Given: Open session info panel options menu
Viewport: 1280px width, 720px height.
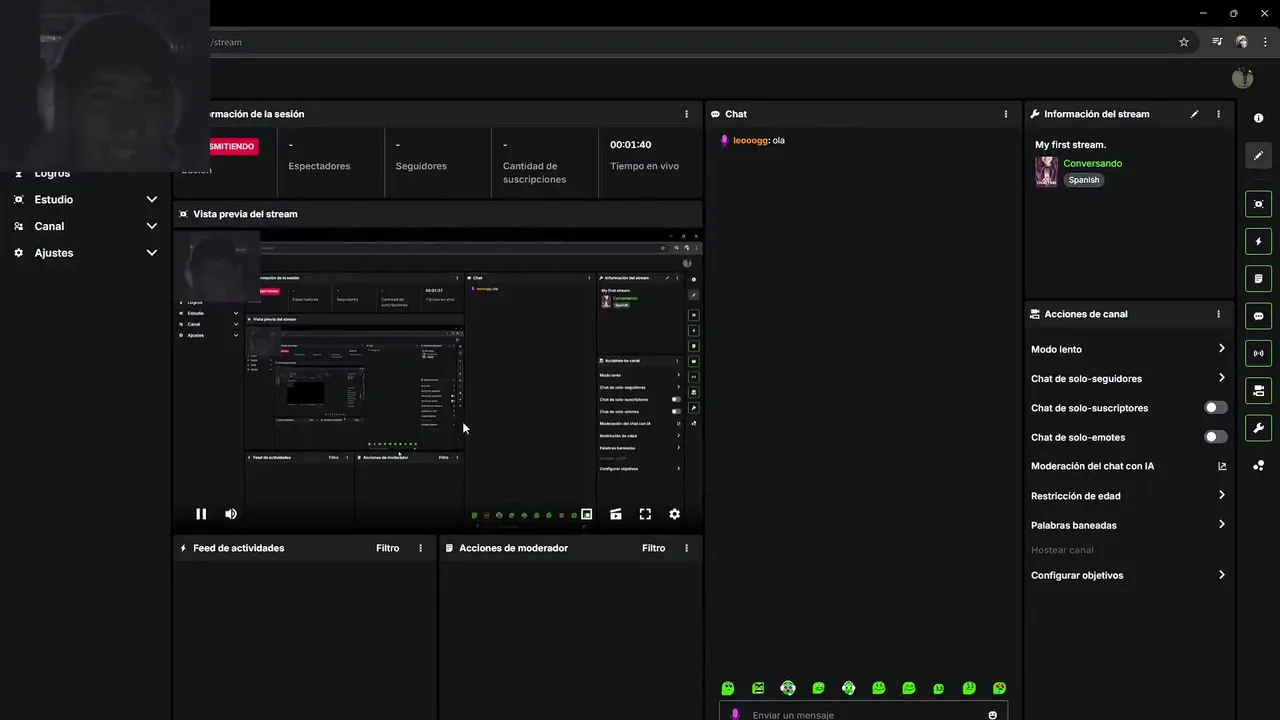Looking at the screenshot, I should [x=686, y=114].
